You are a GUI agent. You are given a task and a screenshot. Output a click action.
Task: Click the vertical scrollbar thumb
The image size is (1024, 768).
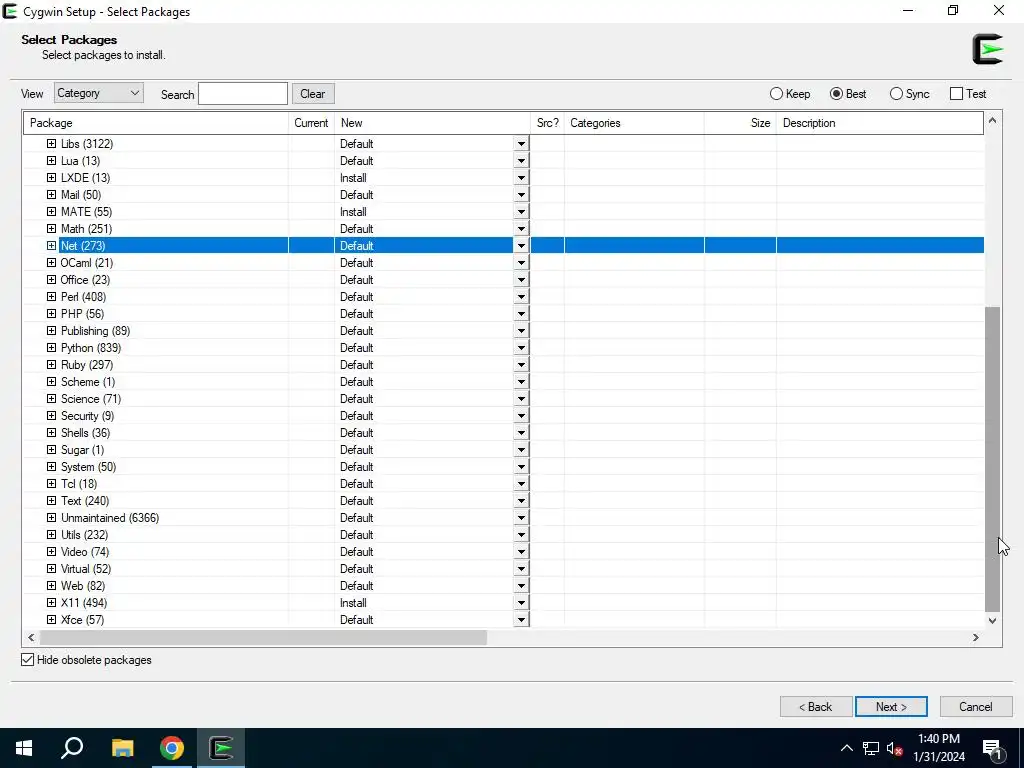(993, 459)
